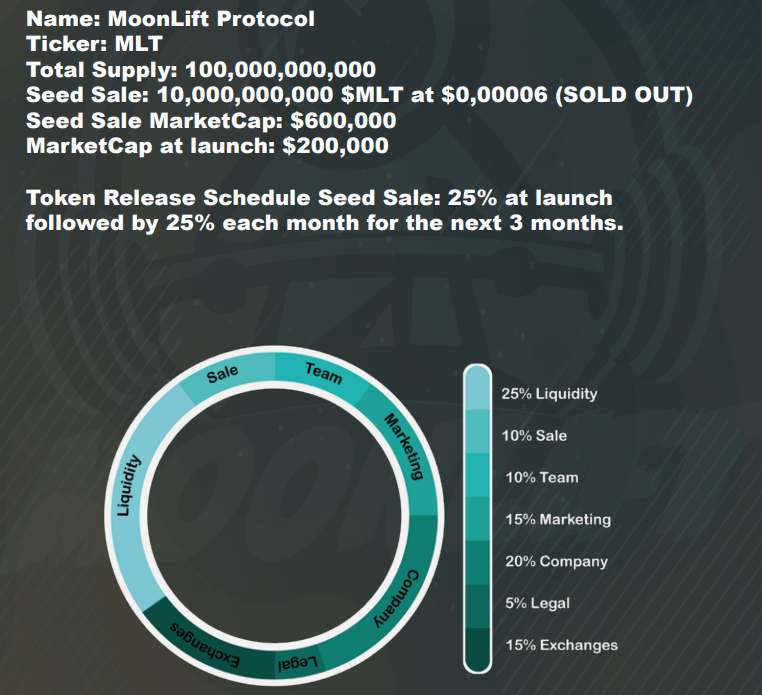Click the Team teal swatch in legend bar
The image size is (762, 695).
[x=477, y=475]
